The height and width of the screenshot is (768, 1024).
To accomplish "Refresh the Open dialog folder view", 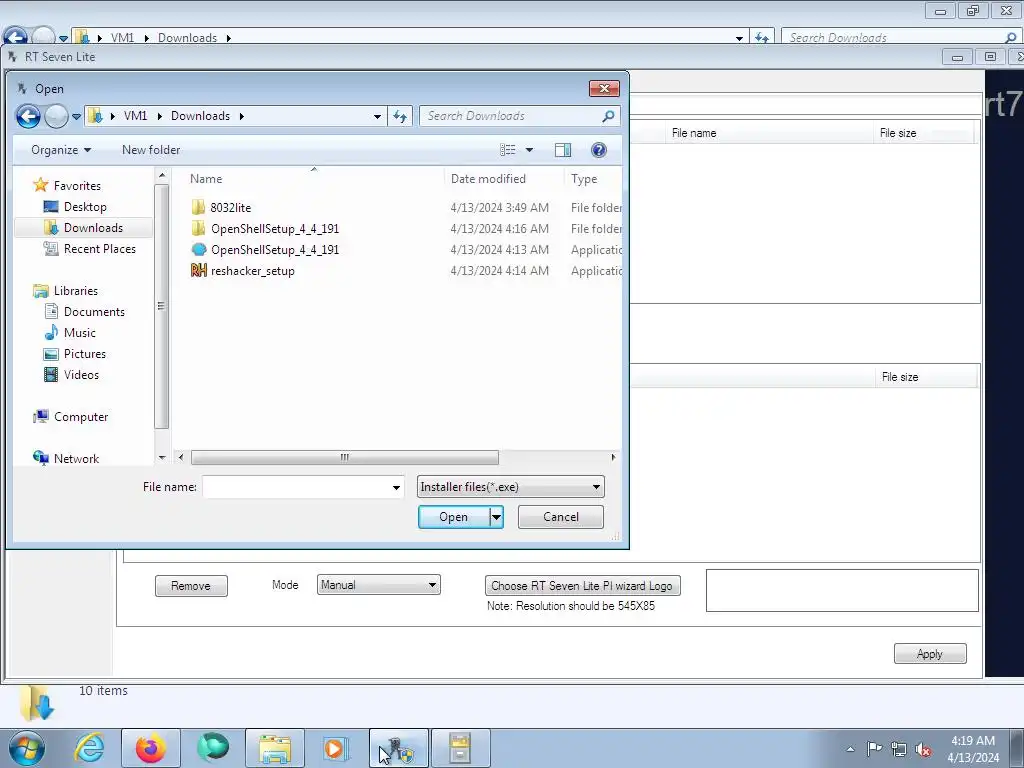I will pyautogui.click(x=400, y=116).
